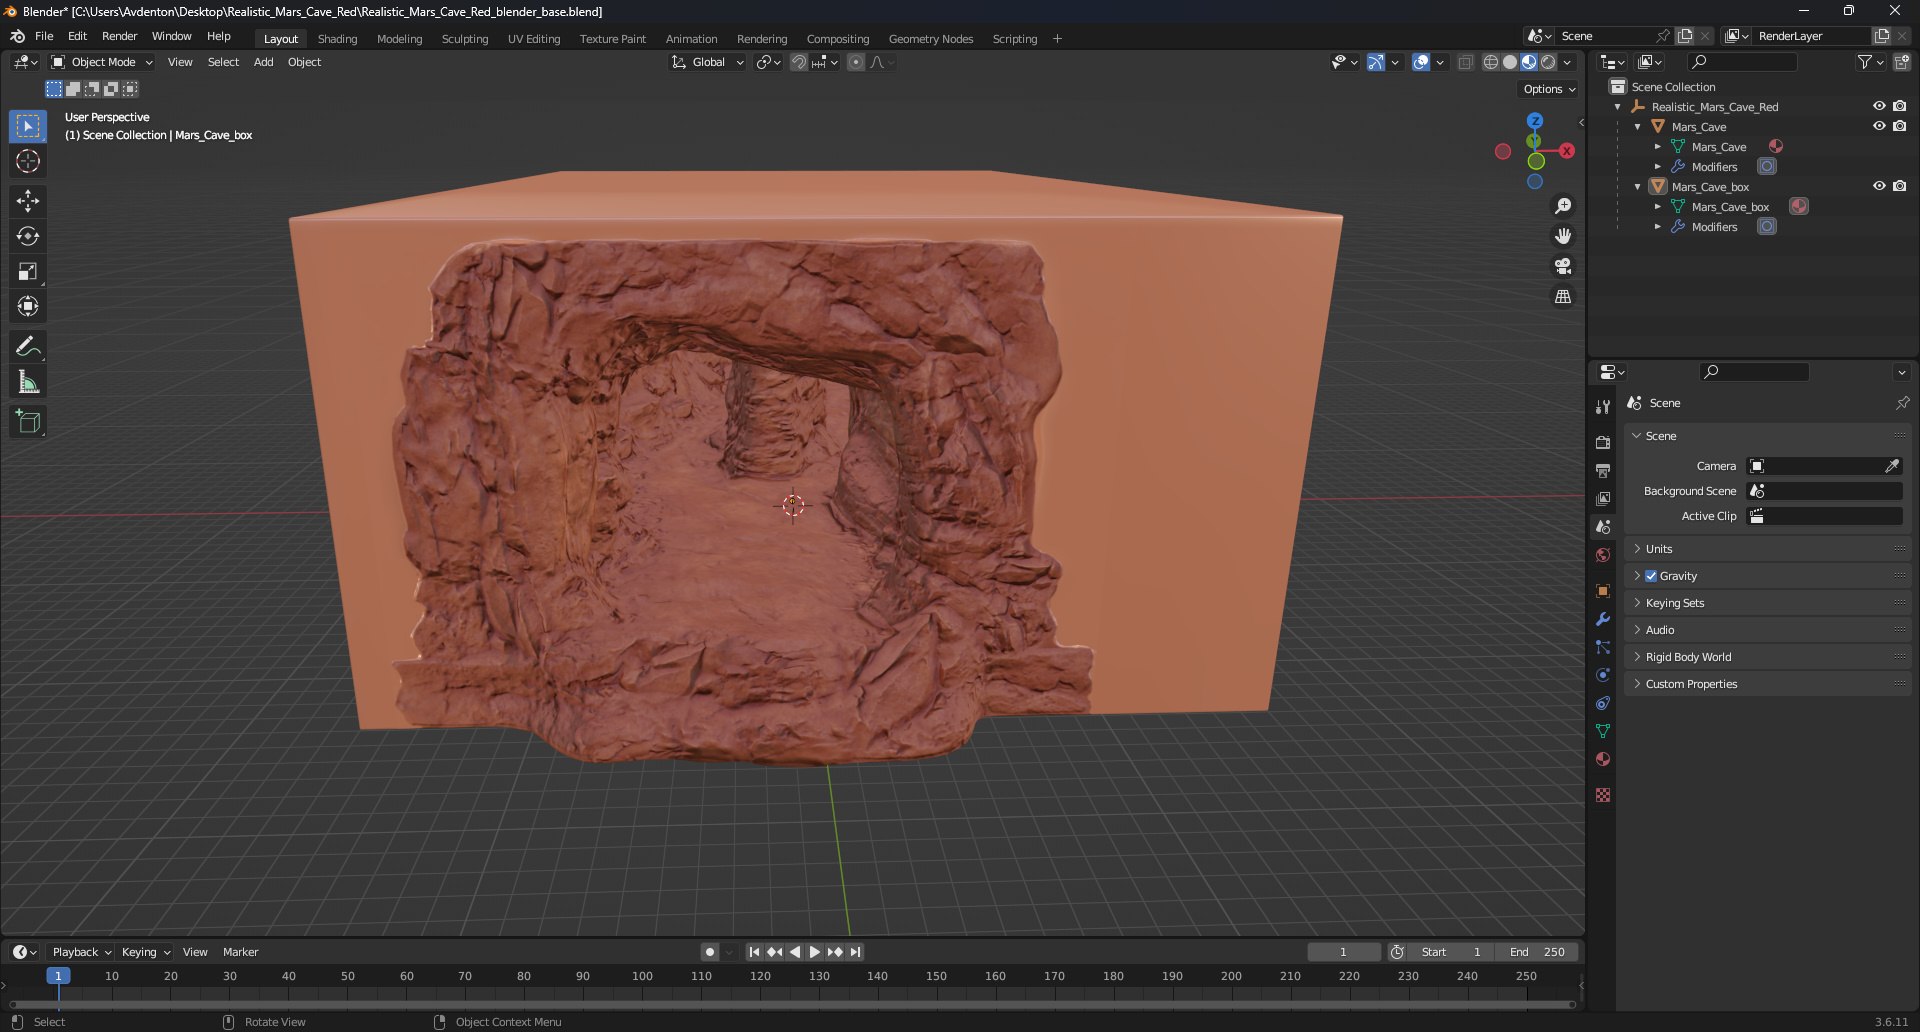Activate the Move tool
Image resolution: width=1920 pixels, height=1032 pixels.
click(x=28, y=201)
